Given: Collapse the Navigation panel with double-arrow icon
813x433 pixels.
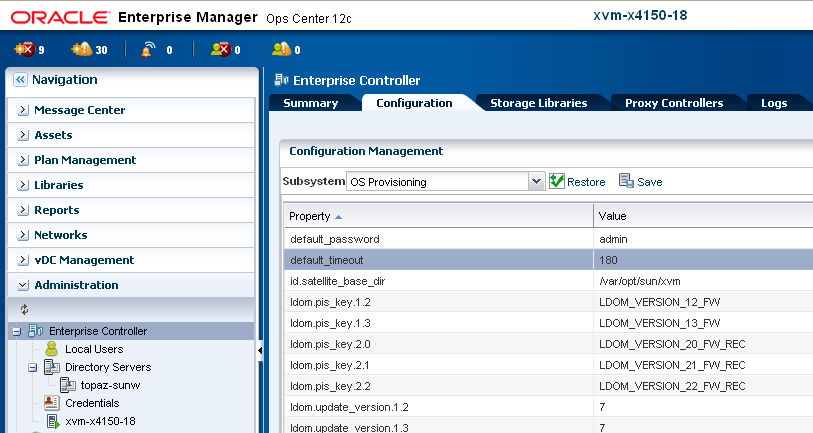Looking at the screenshot, I should click(x=20, y=79).
